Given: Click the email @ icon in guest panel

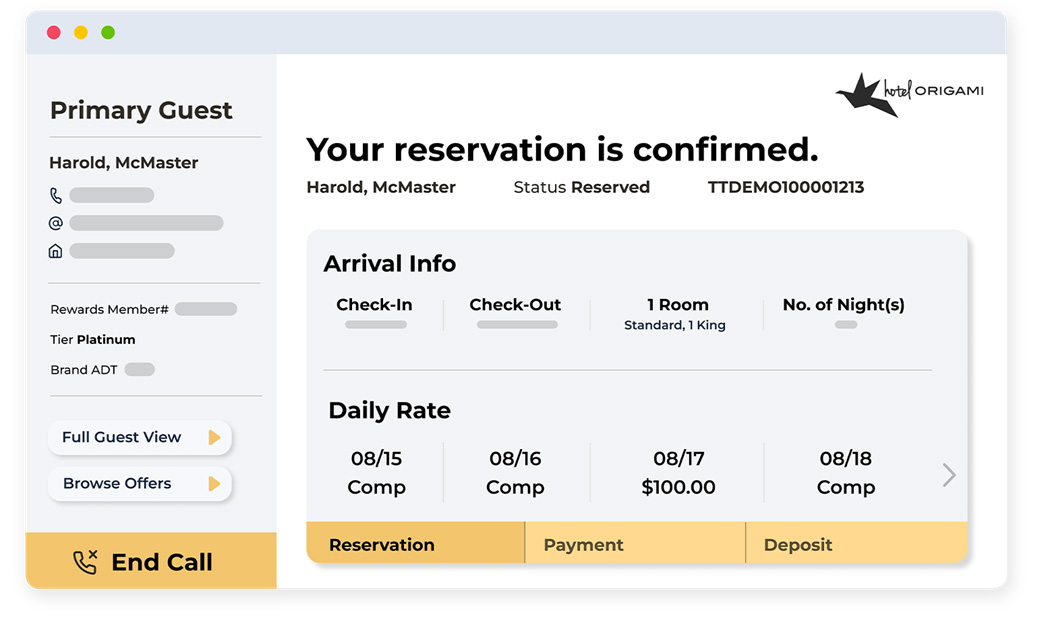Looking at the screenshot, I should pos(56,223).
